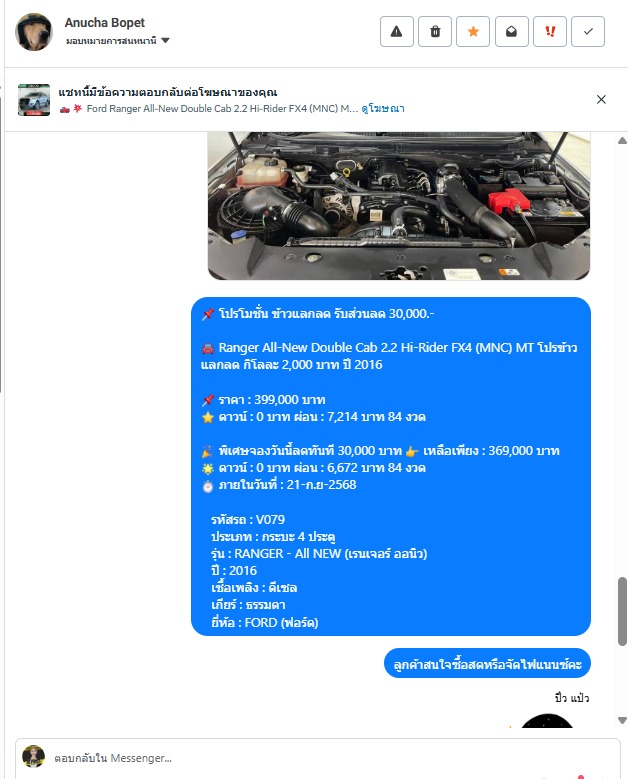Mark as unread with envelope icon
Viewport: 628px width, 779px height.
click(x=511, y=32)
